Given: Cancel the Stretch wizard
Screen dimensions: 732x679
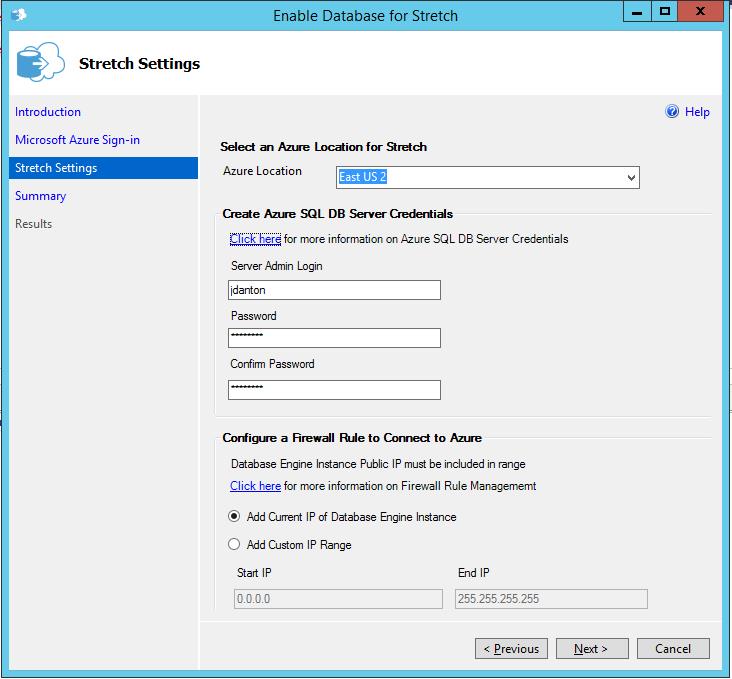Looking at the screenshot, I should point(673,649).
